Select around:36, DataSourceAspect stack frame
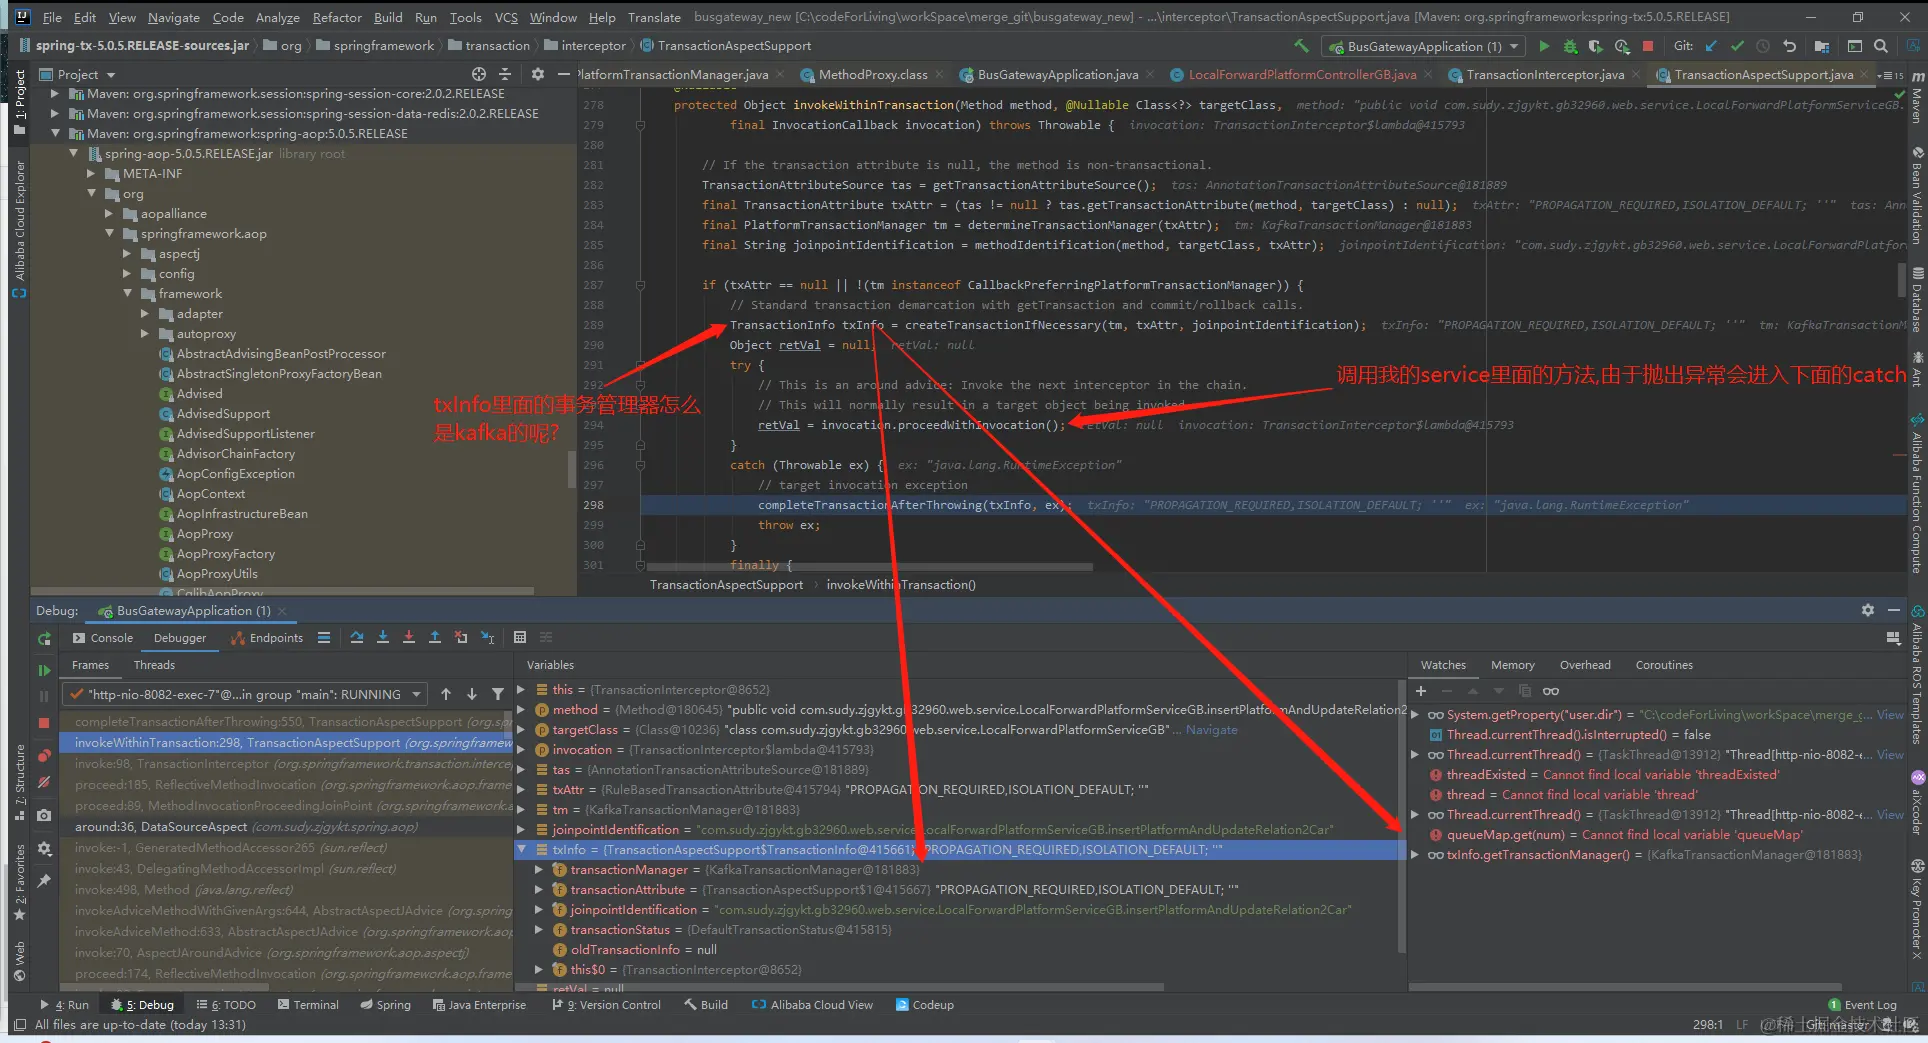The width and height of the screenshot is (1928, 1043). (287, 827)
